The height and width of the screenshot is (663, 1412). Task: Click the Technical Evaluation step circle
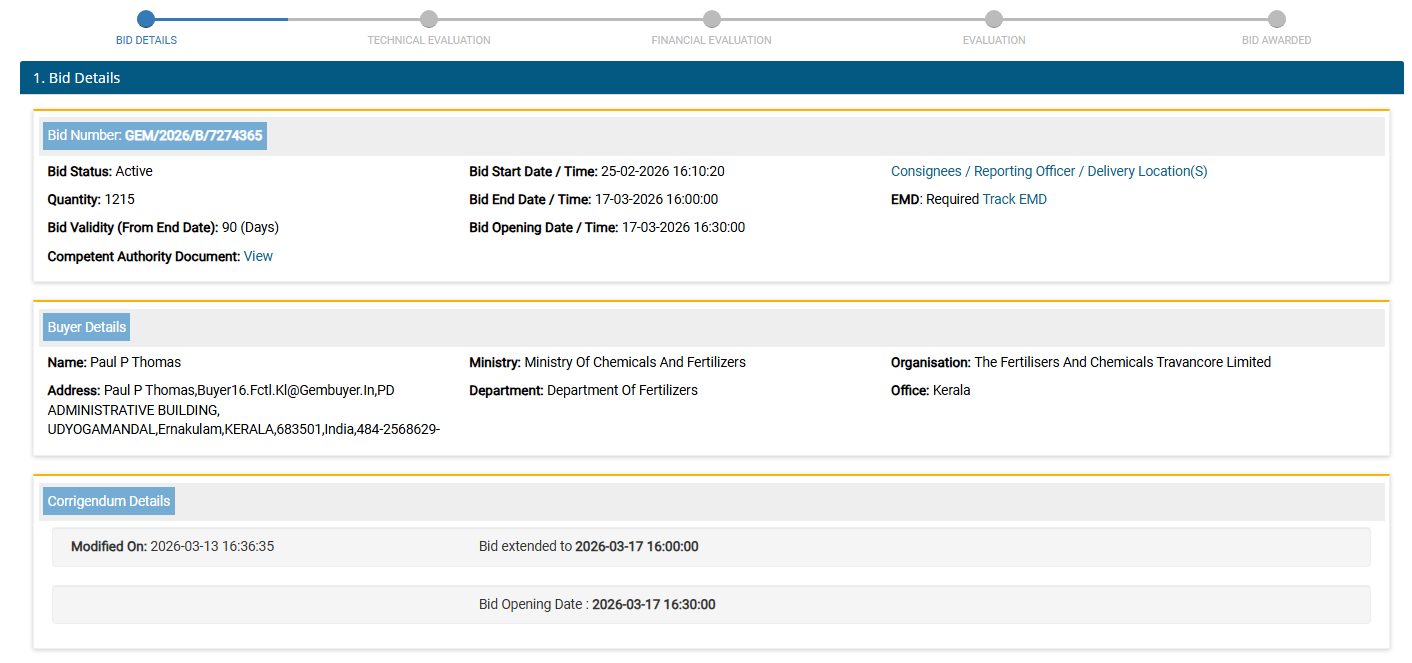429,19
